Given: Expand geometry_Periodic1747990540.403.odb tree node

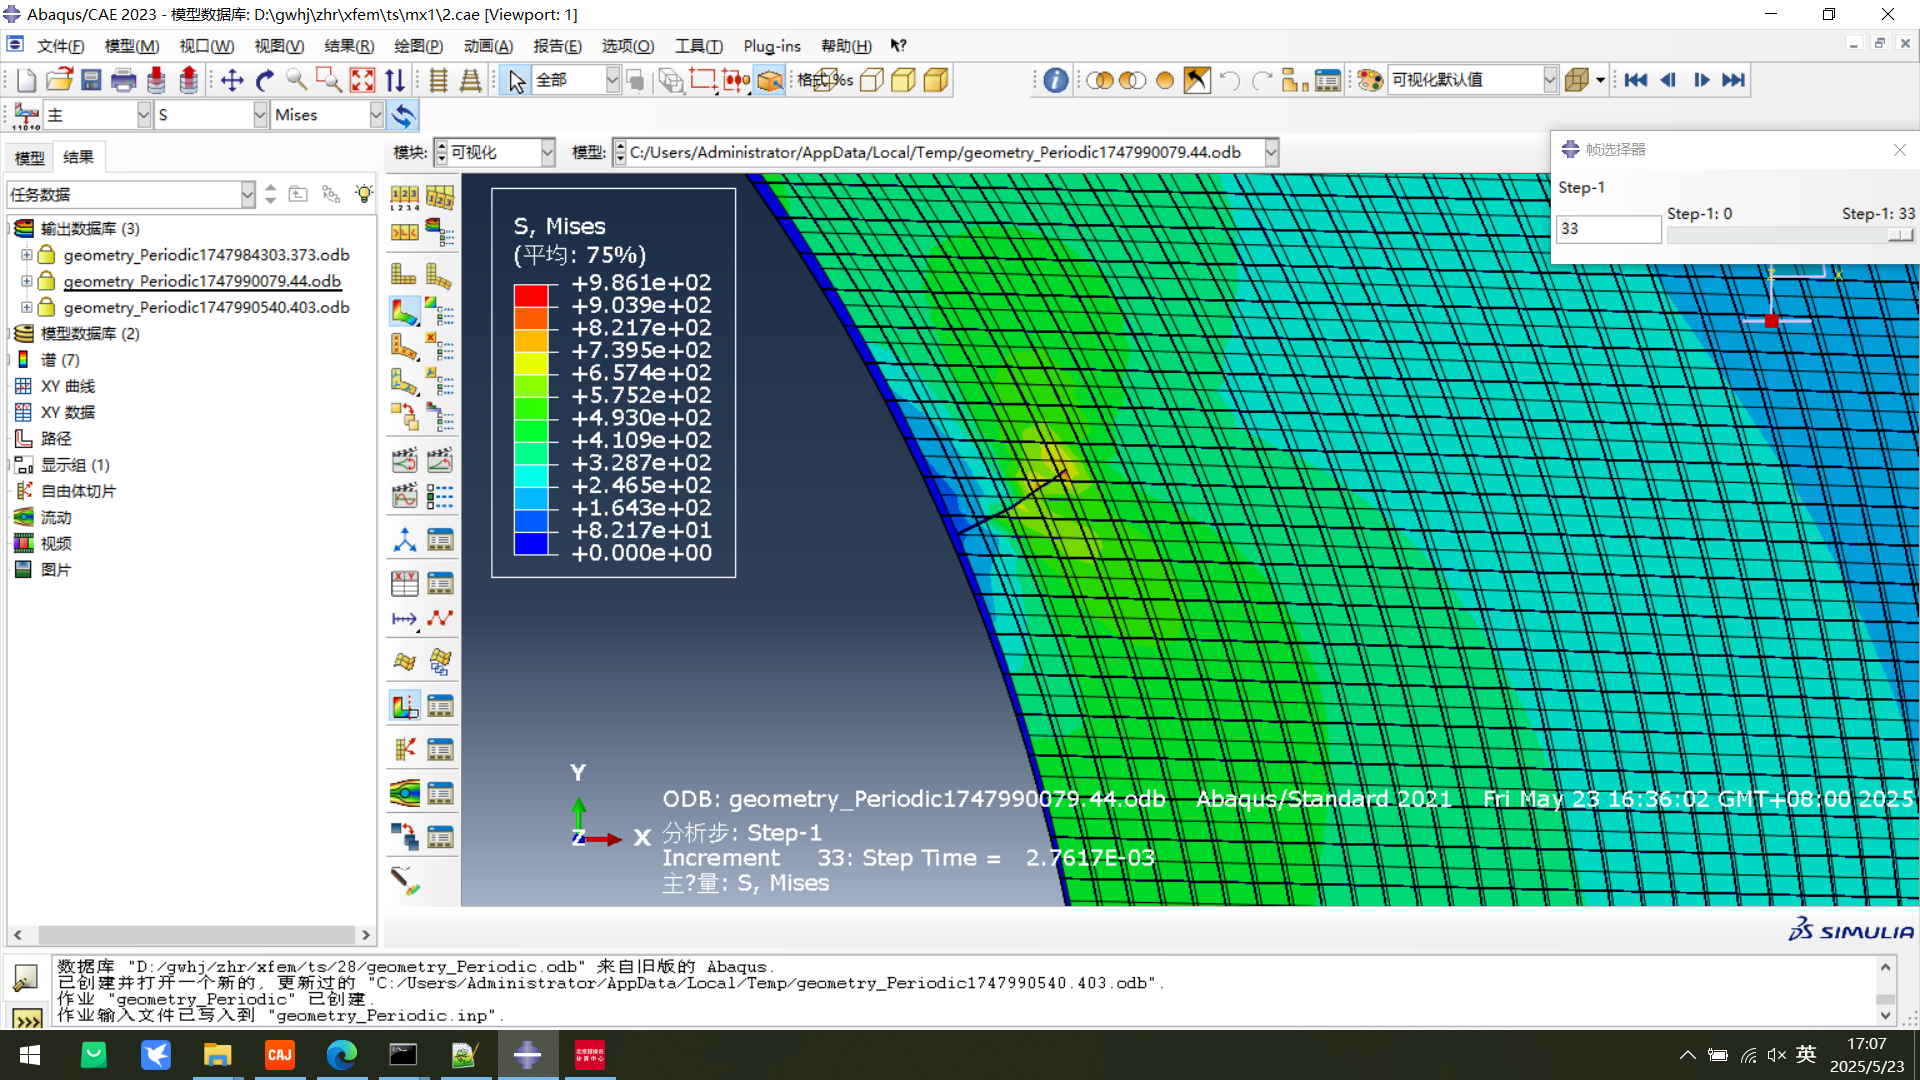Looking at the screenshot, I should pos(27,307).
